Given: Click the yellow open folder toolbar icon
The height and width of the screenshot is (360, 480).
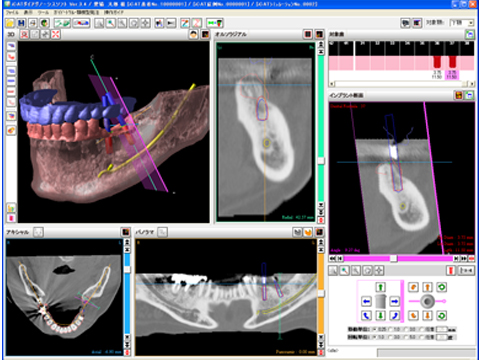Looking at the screenshot, I should point(10,23).
